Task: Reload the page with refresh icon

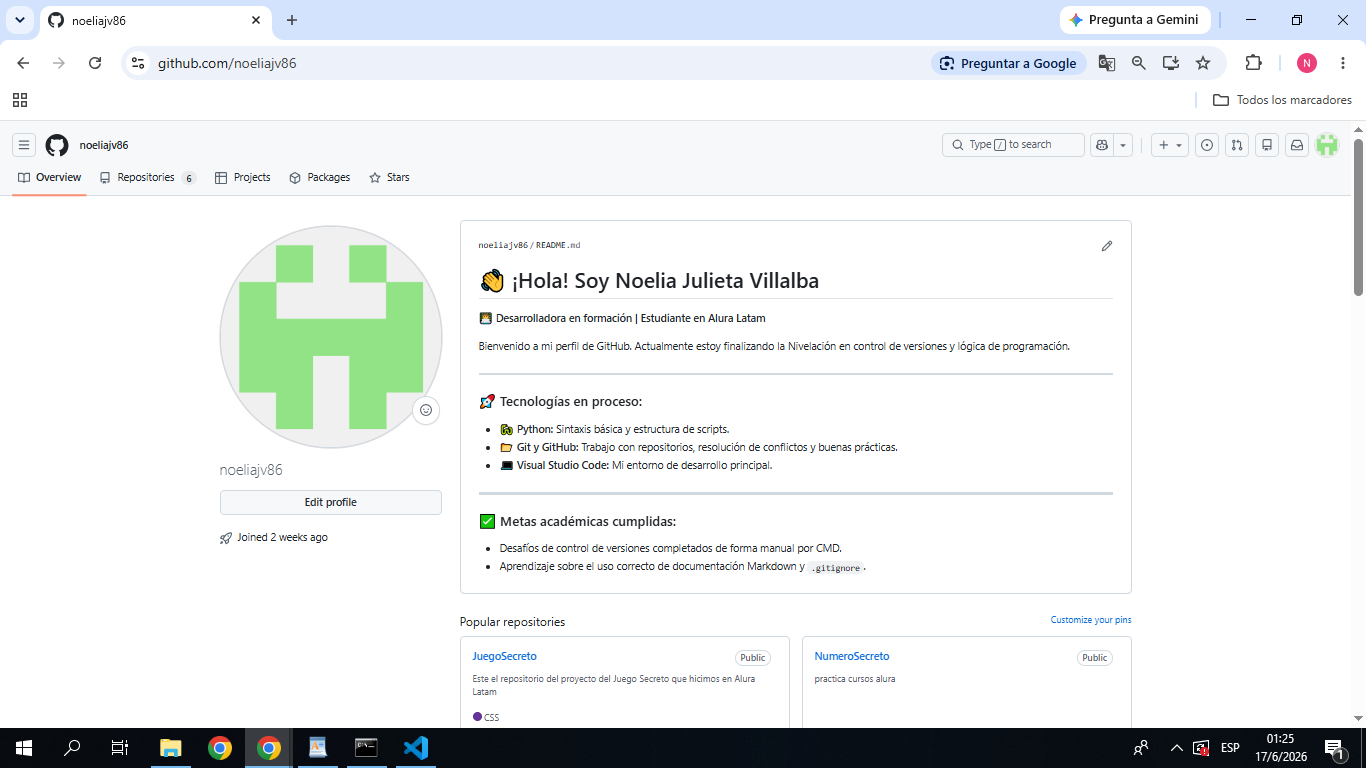Action: tap(95, 63)
